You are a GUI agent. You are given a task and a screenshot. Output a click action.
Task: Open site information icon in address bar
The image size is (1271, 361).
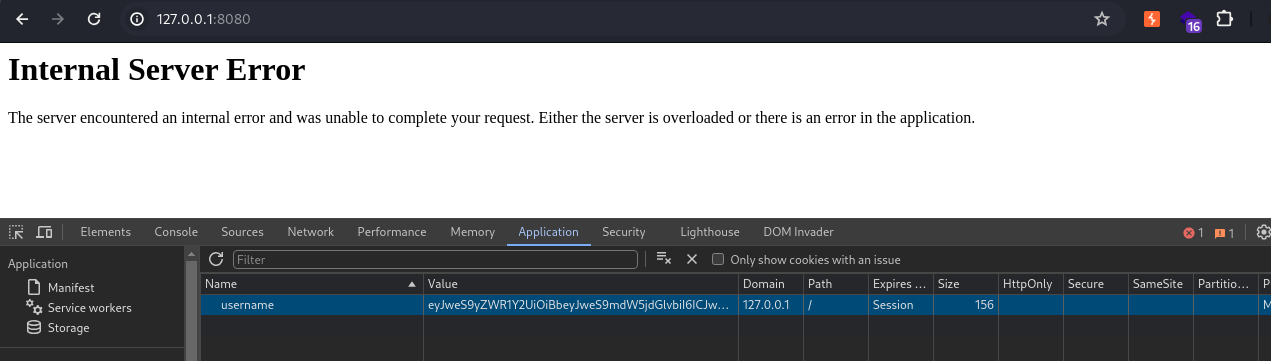pyautogui.click(x=138, y=19)
